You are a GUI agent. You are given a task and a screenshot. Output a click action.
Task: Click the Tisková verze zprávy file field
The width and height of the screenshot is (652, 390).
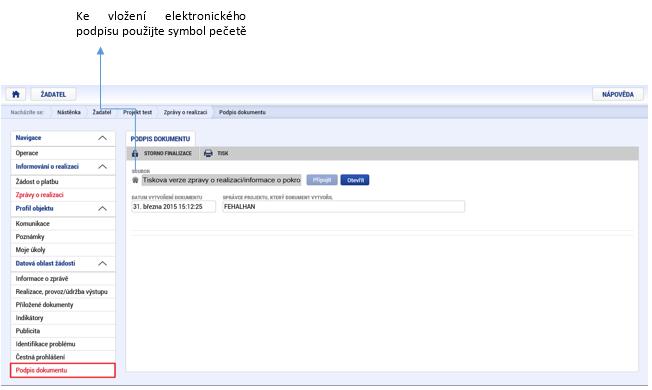click(x=221, y=180)
